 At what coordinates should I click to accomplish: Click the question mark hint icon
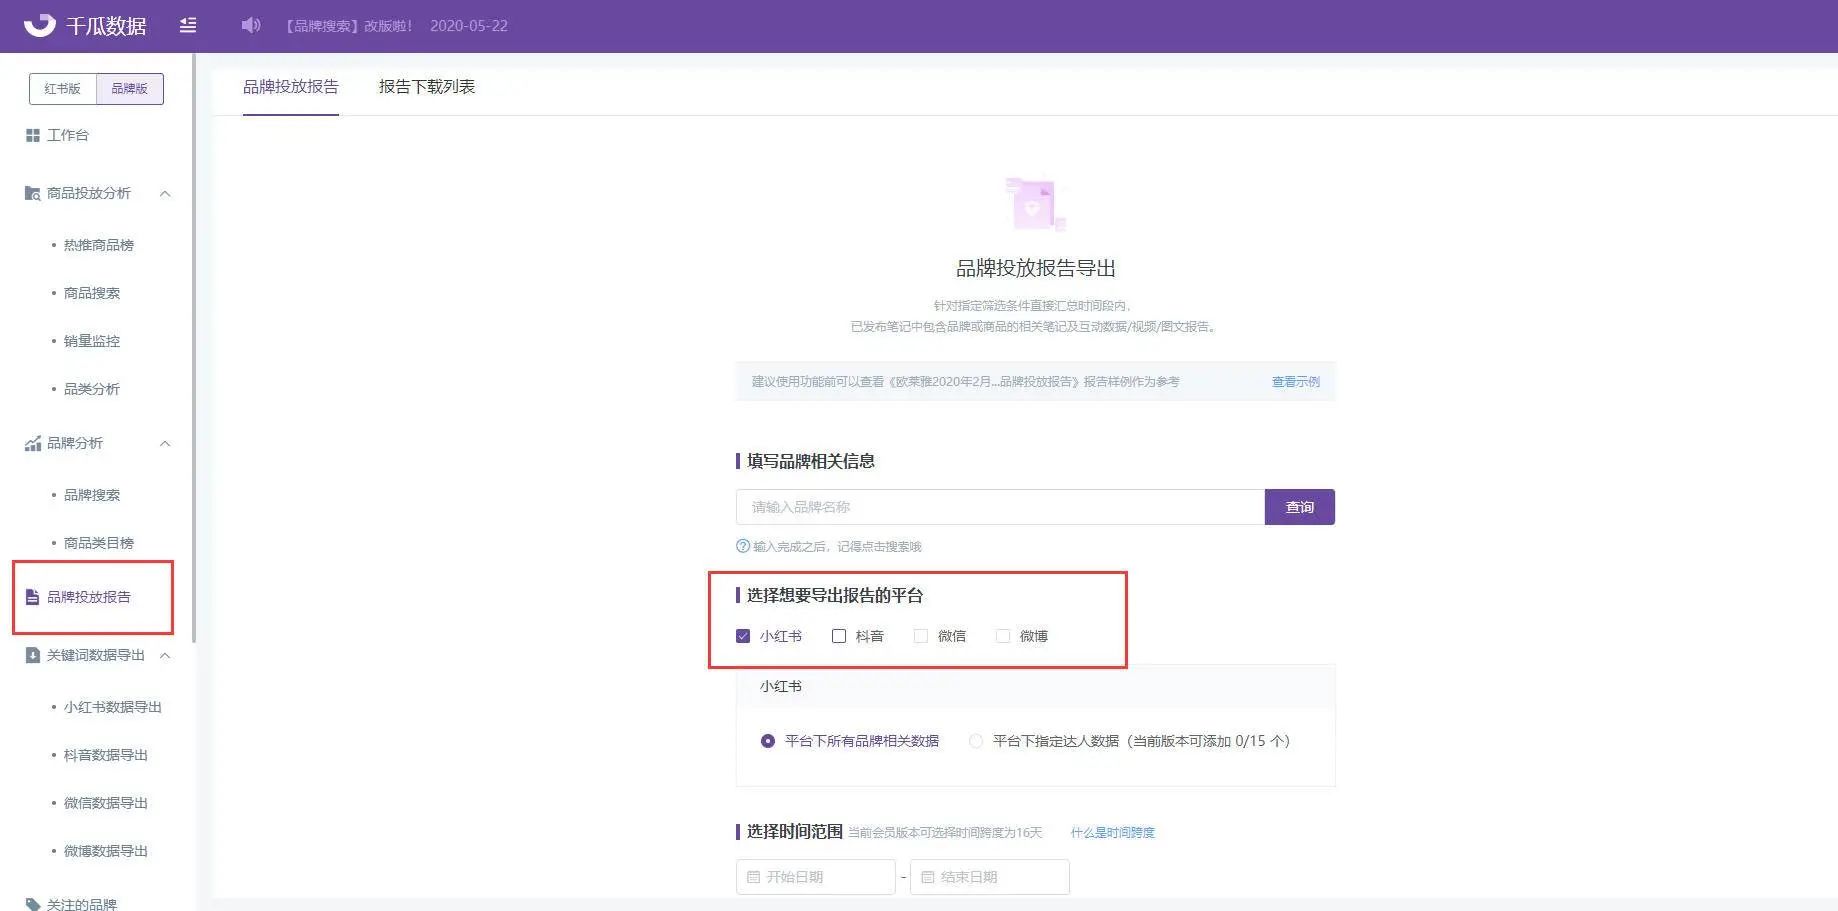743,546
